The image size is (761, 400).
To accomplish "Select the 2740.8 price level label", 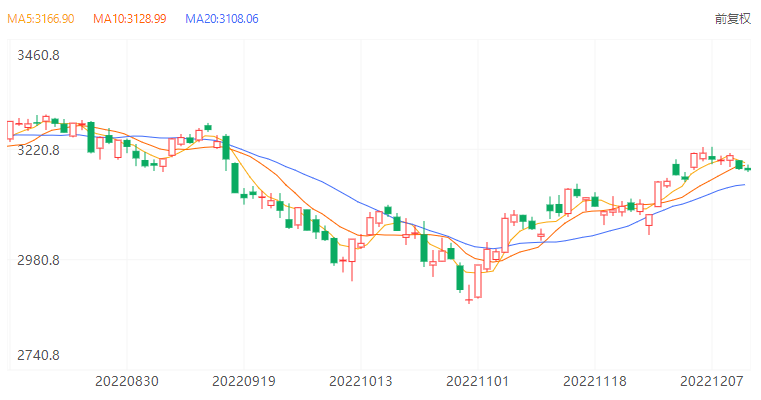I will [x=39, y=355].
